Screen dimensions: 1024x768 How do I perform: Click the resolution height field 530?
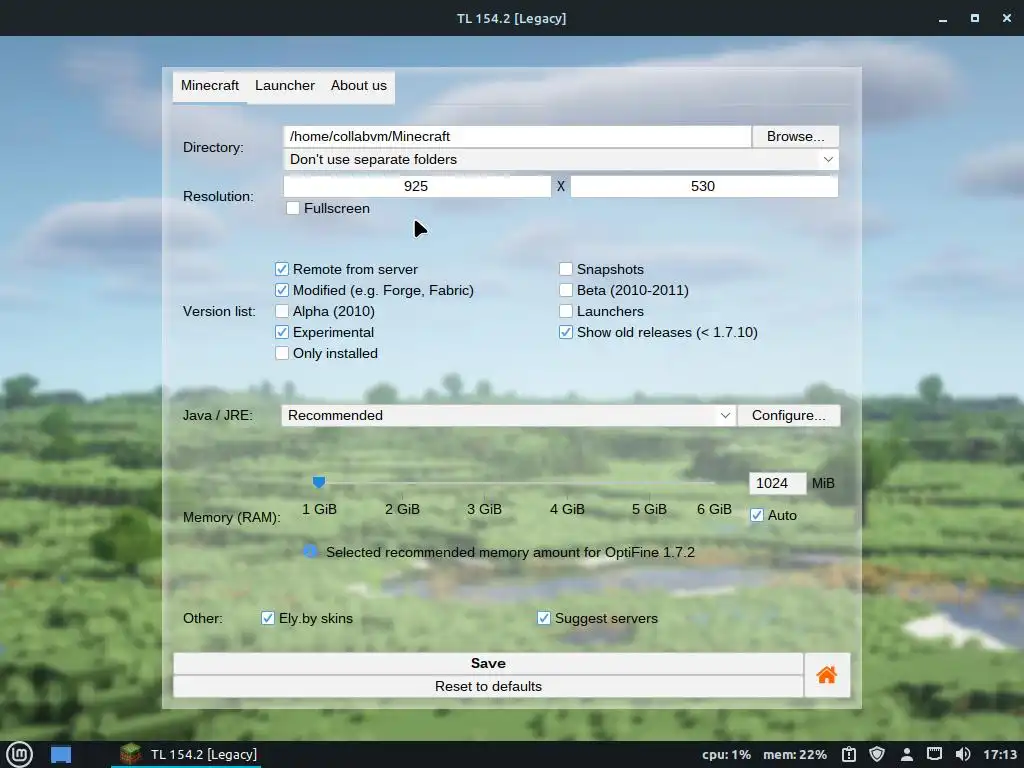[704, 186]
